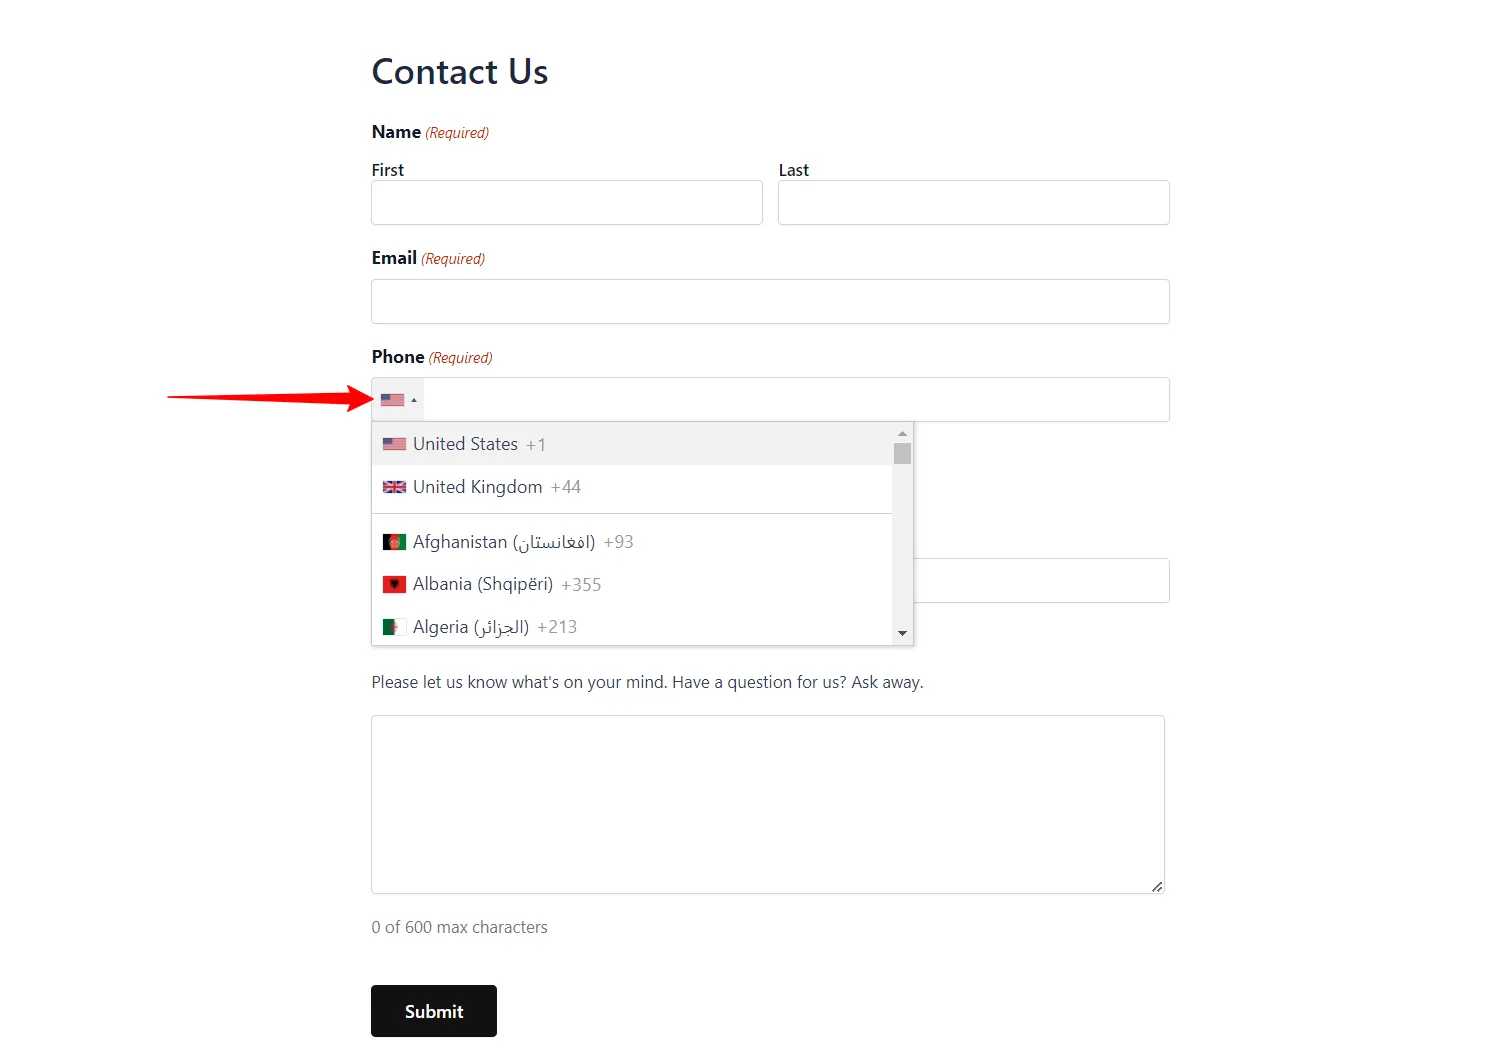Viewport: 1486px width, 1054px height.
Task: Click inside the First name field
Action: point(566,202)
